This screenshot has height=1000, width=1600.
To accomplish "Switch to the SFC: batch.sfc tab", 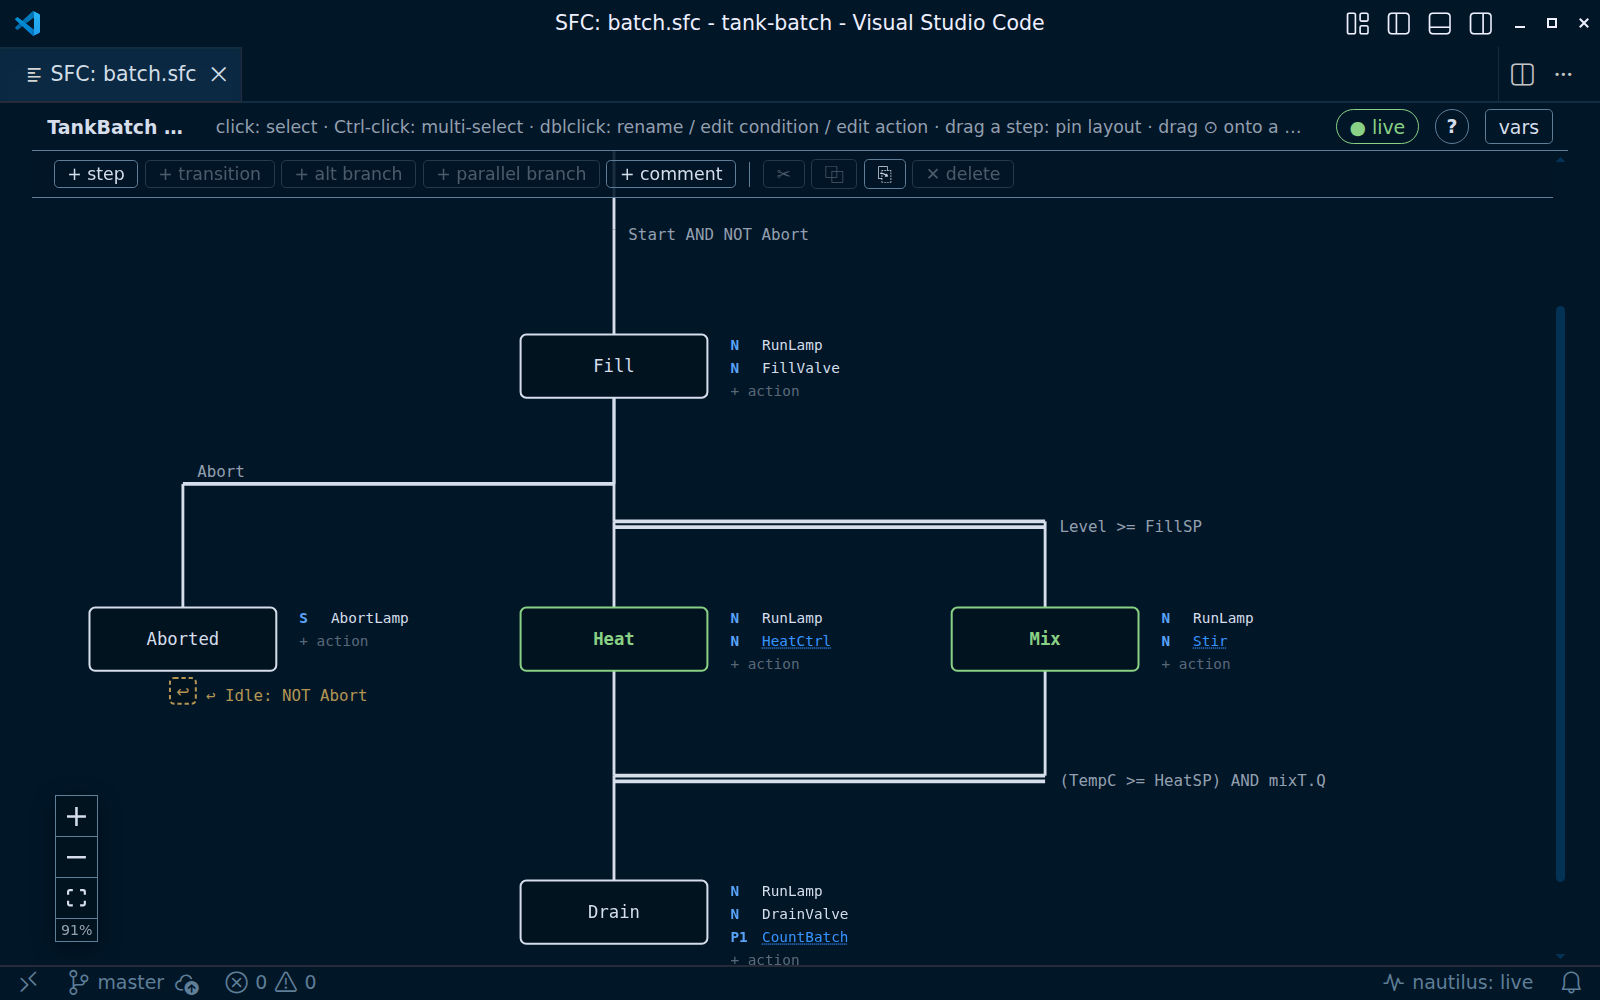I will pyautogui.click(x=122, y=74).
